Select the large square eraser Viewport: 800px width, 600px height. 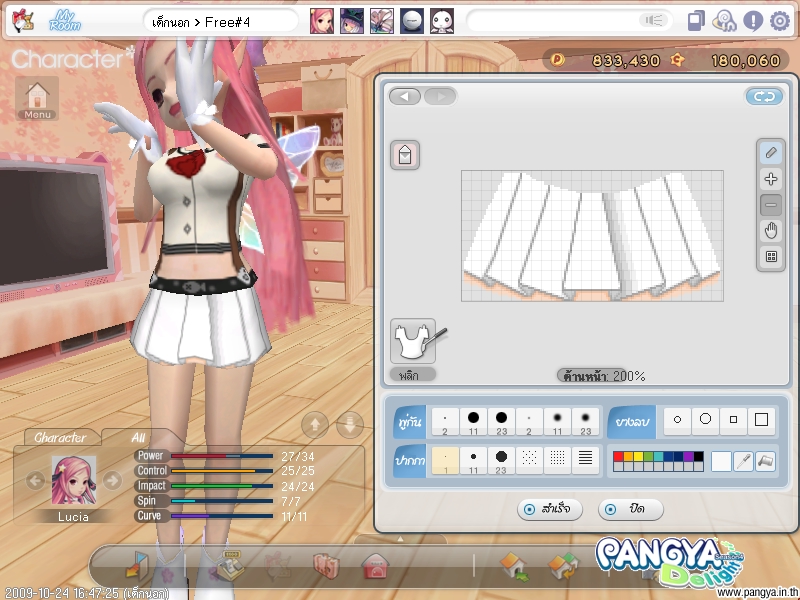point(761,420)
